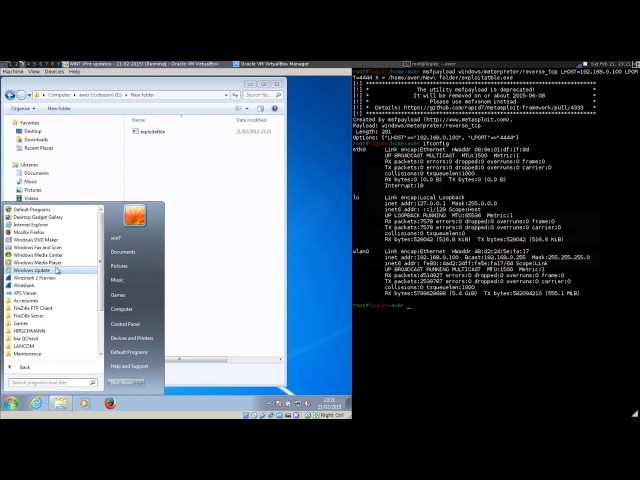640x480 pixels.
Task: Launch Wireshark from the programs list
Action: tap(24, 285)
